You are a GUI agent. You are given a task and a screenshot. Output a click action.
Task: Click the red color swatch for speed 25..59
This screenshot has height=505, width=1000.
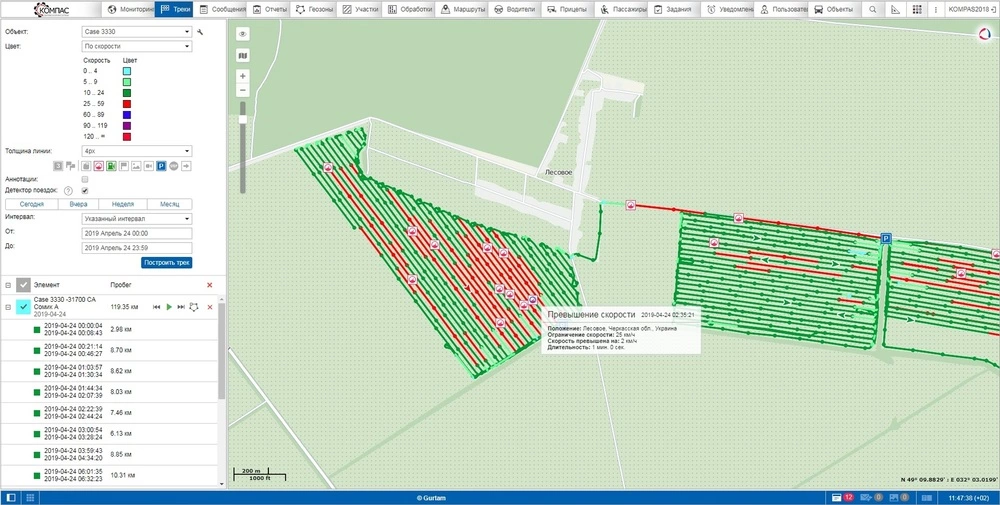pos(128,103)
